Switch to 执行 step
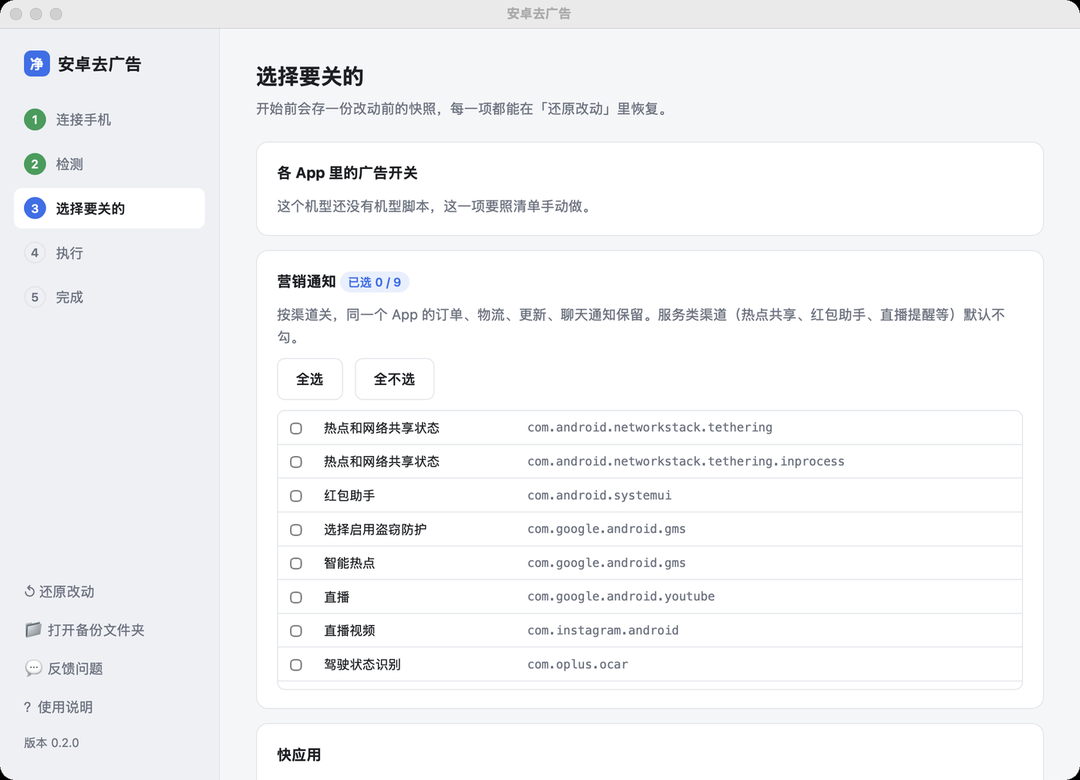The width and height of the screenshot is (1080, 780). click(x=109, y=253)
